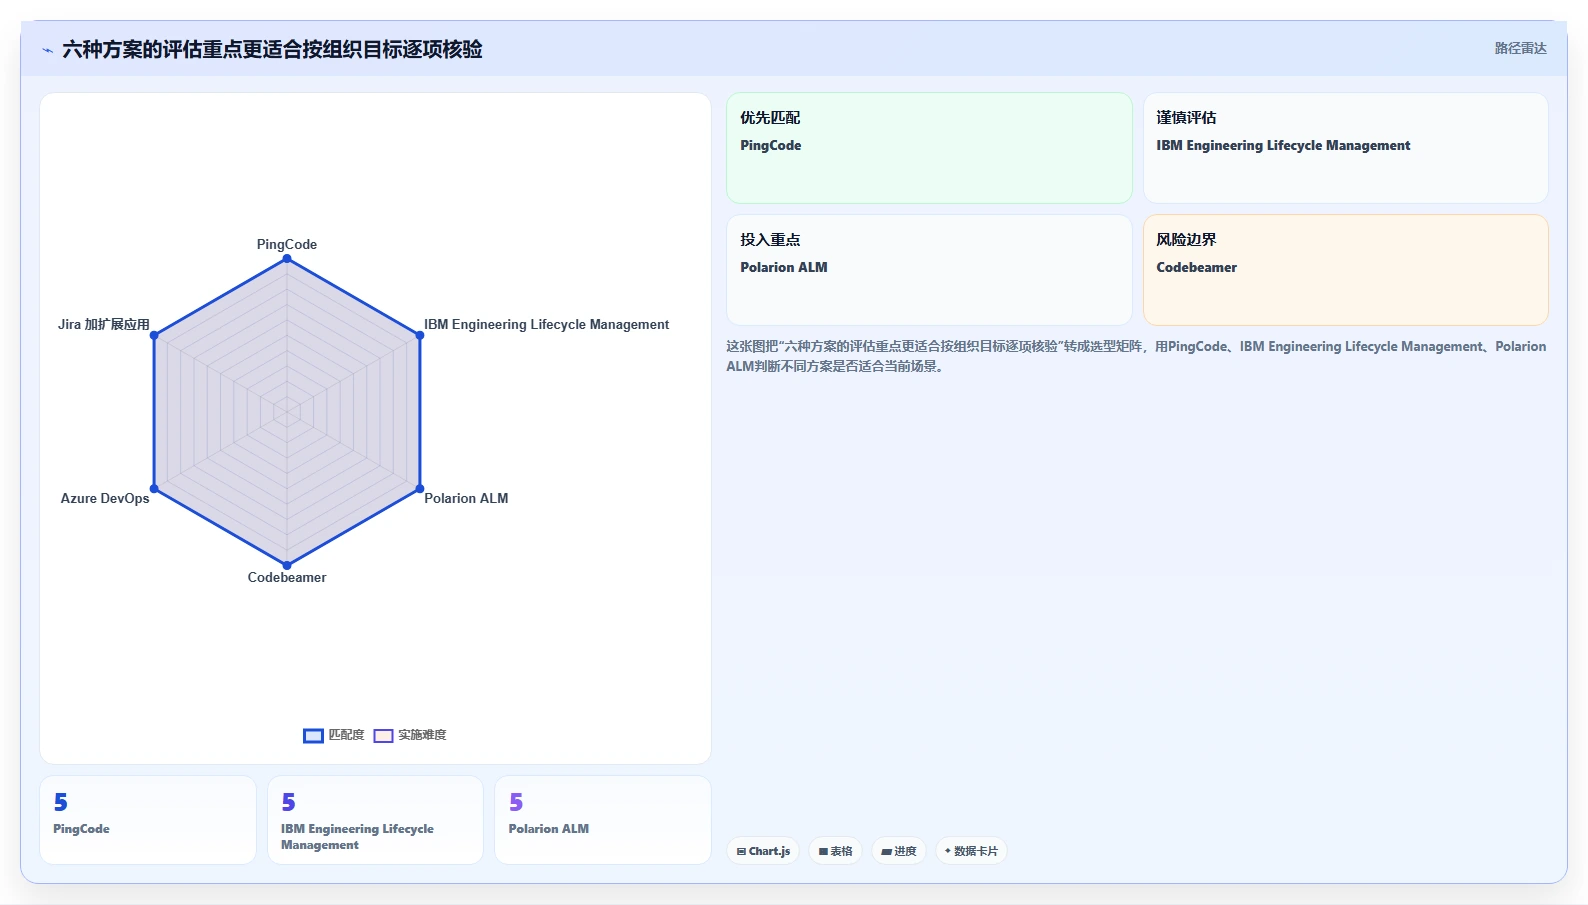Click the 路径雷达 label in header
The image size is (1588, 905).
pyautogui.click(x=1520, y=48)
